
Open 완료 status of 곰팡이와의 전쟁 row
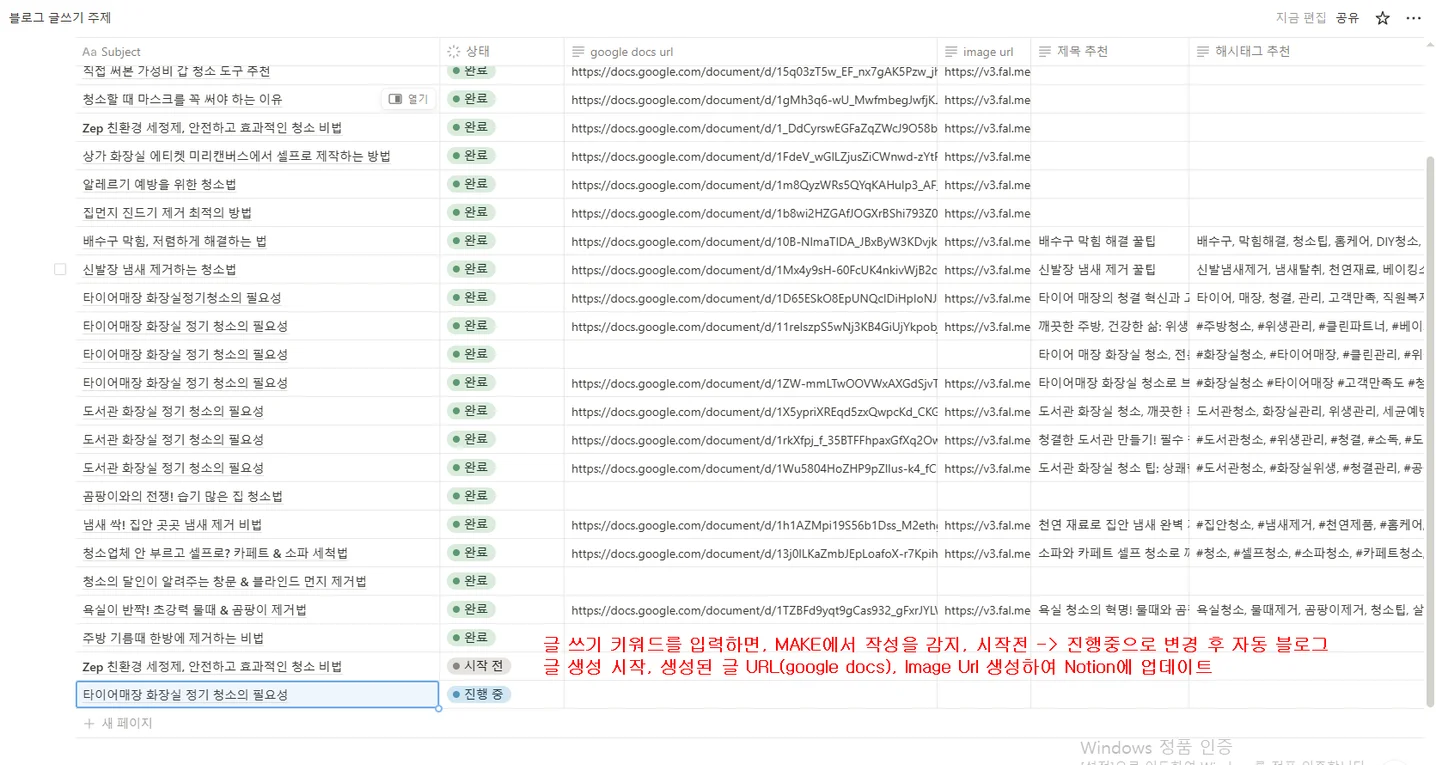(x=471, y=496)
